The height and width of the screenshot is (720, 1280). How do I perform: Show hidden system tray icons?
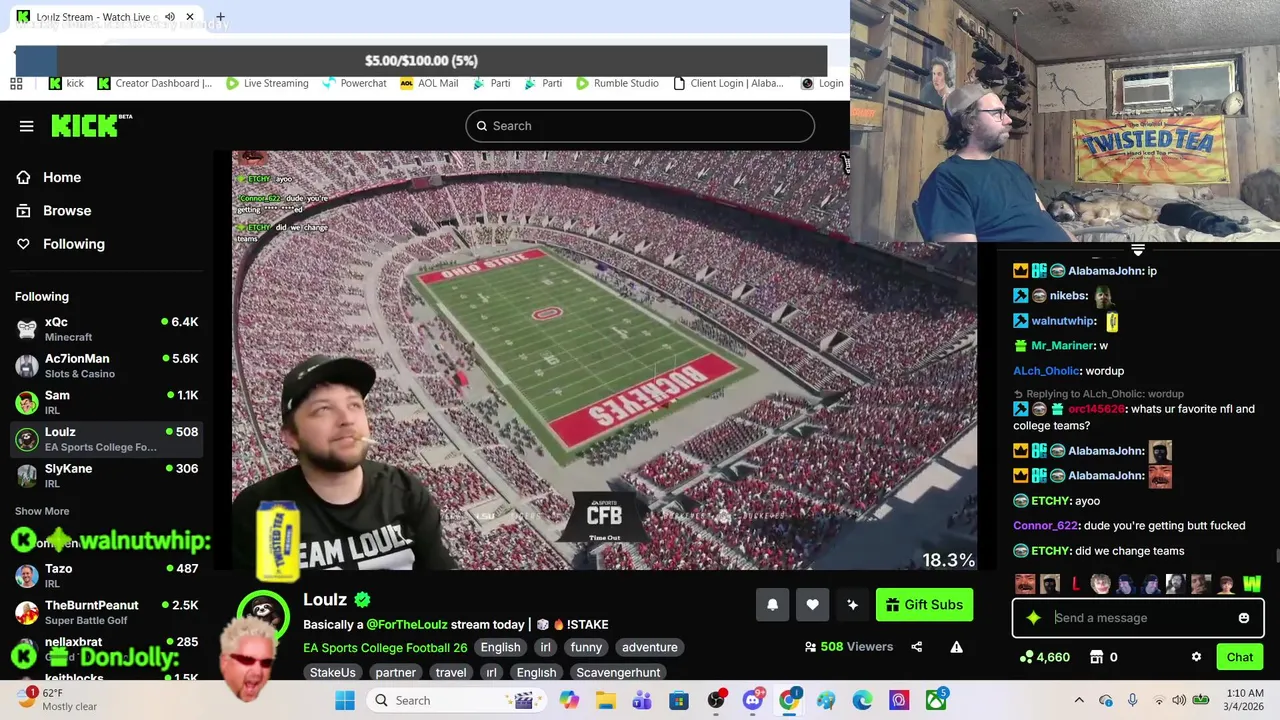1078,700
